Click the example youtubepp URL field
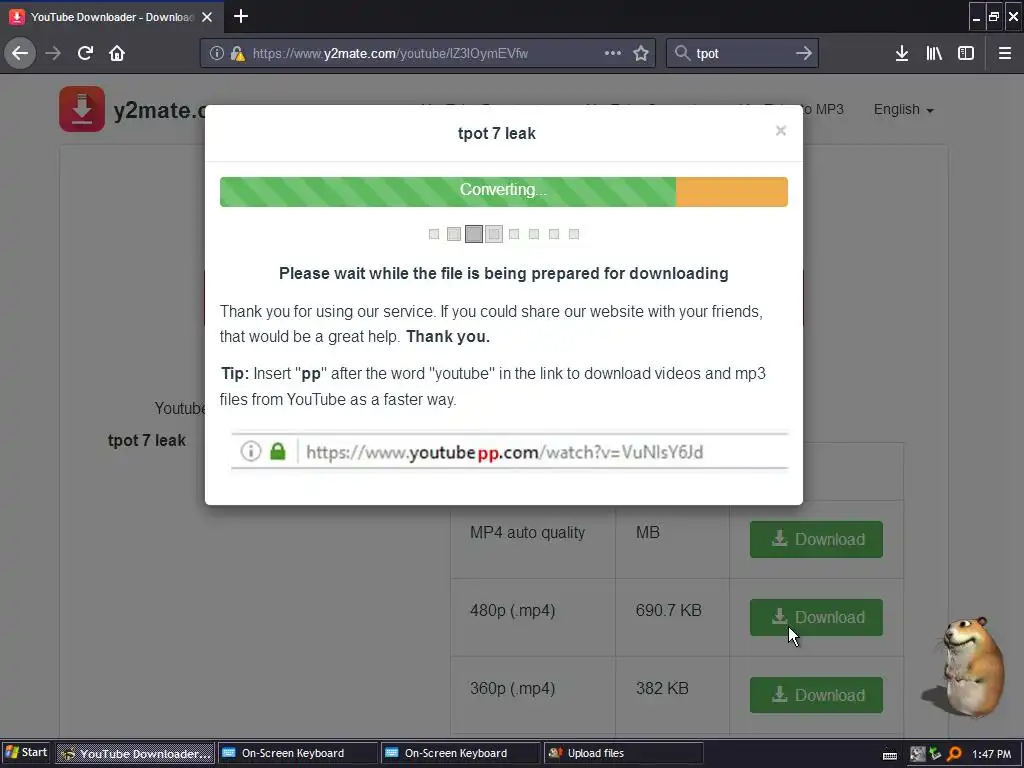Screen dimensions: 1024x768 tap(509, 451)
